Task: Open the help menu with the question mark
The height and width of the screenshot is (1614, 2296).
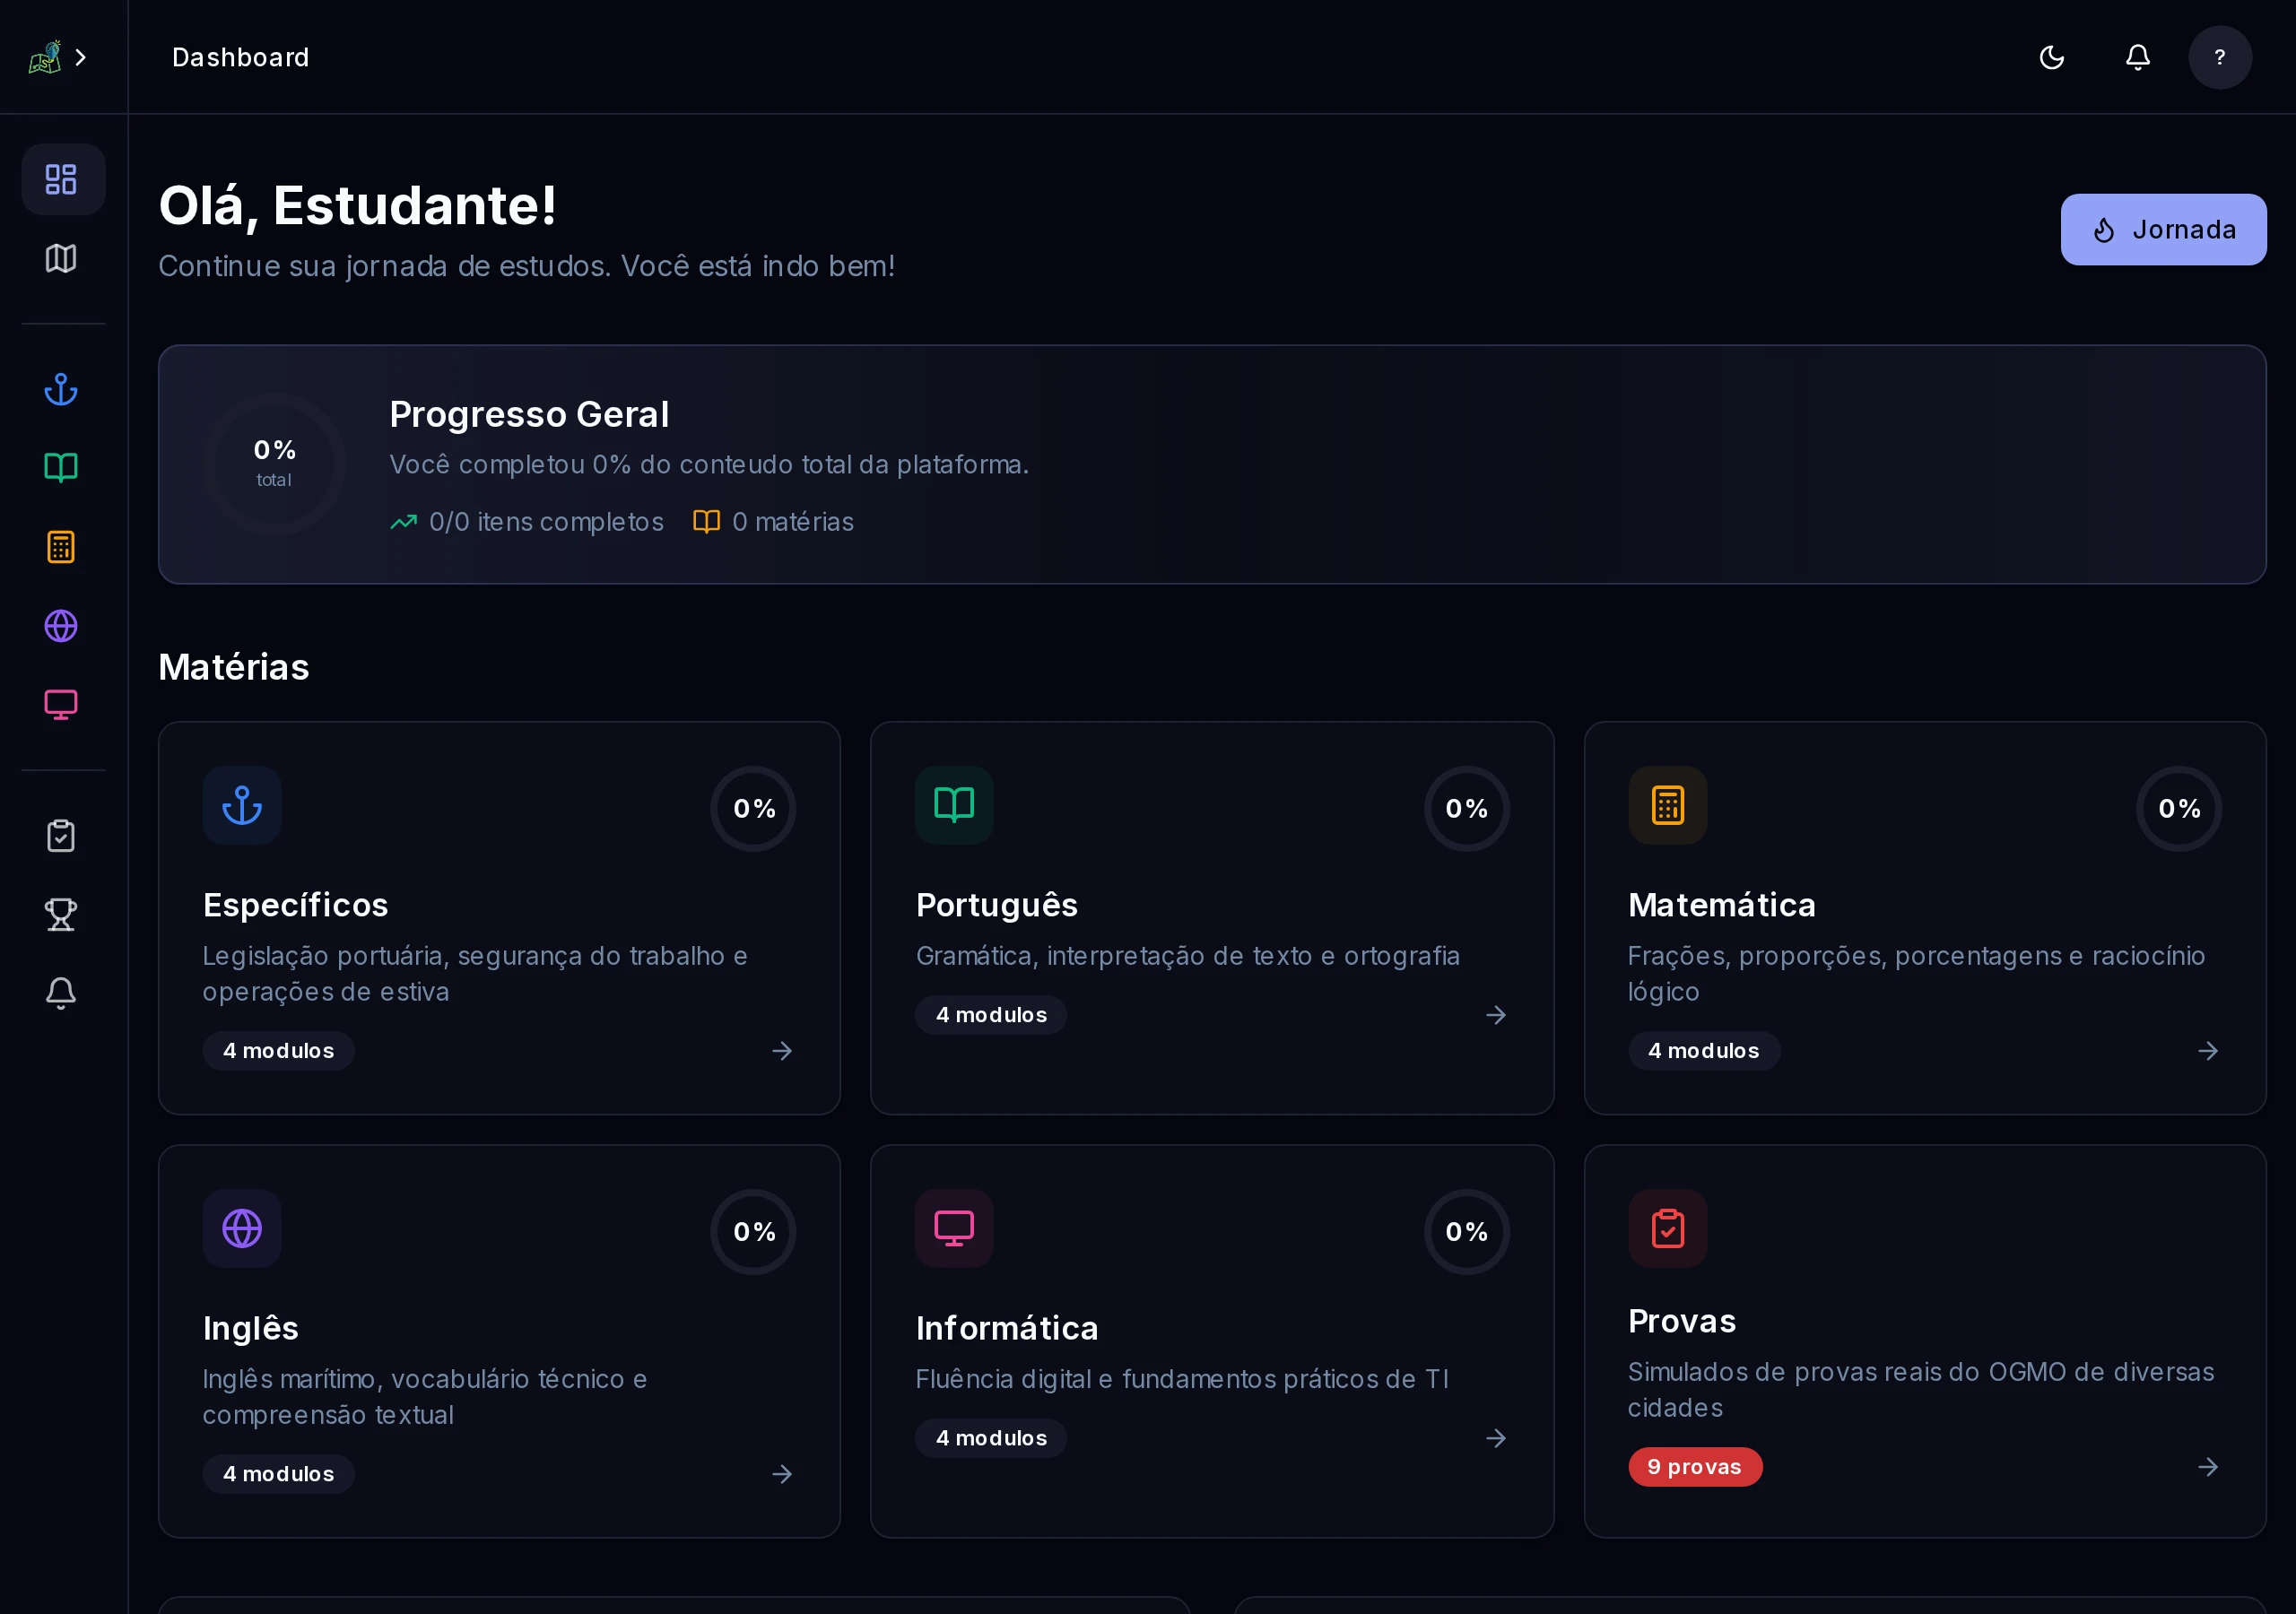Action: (2220, 57)
